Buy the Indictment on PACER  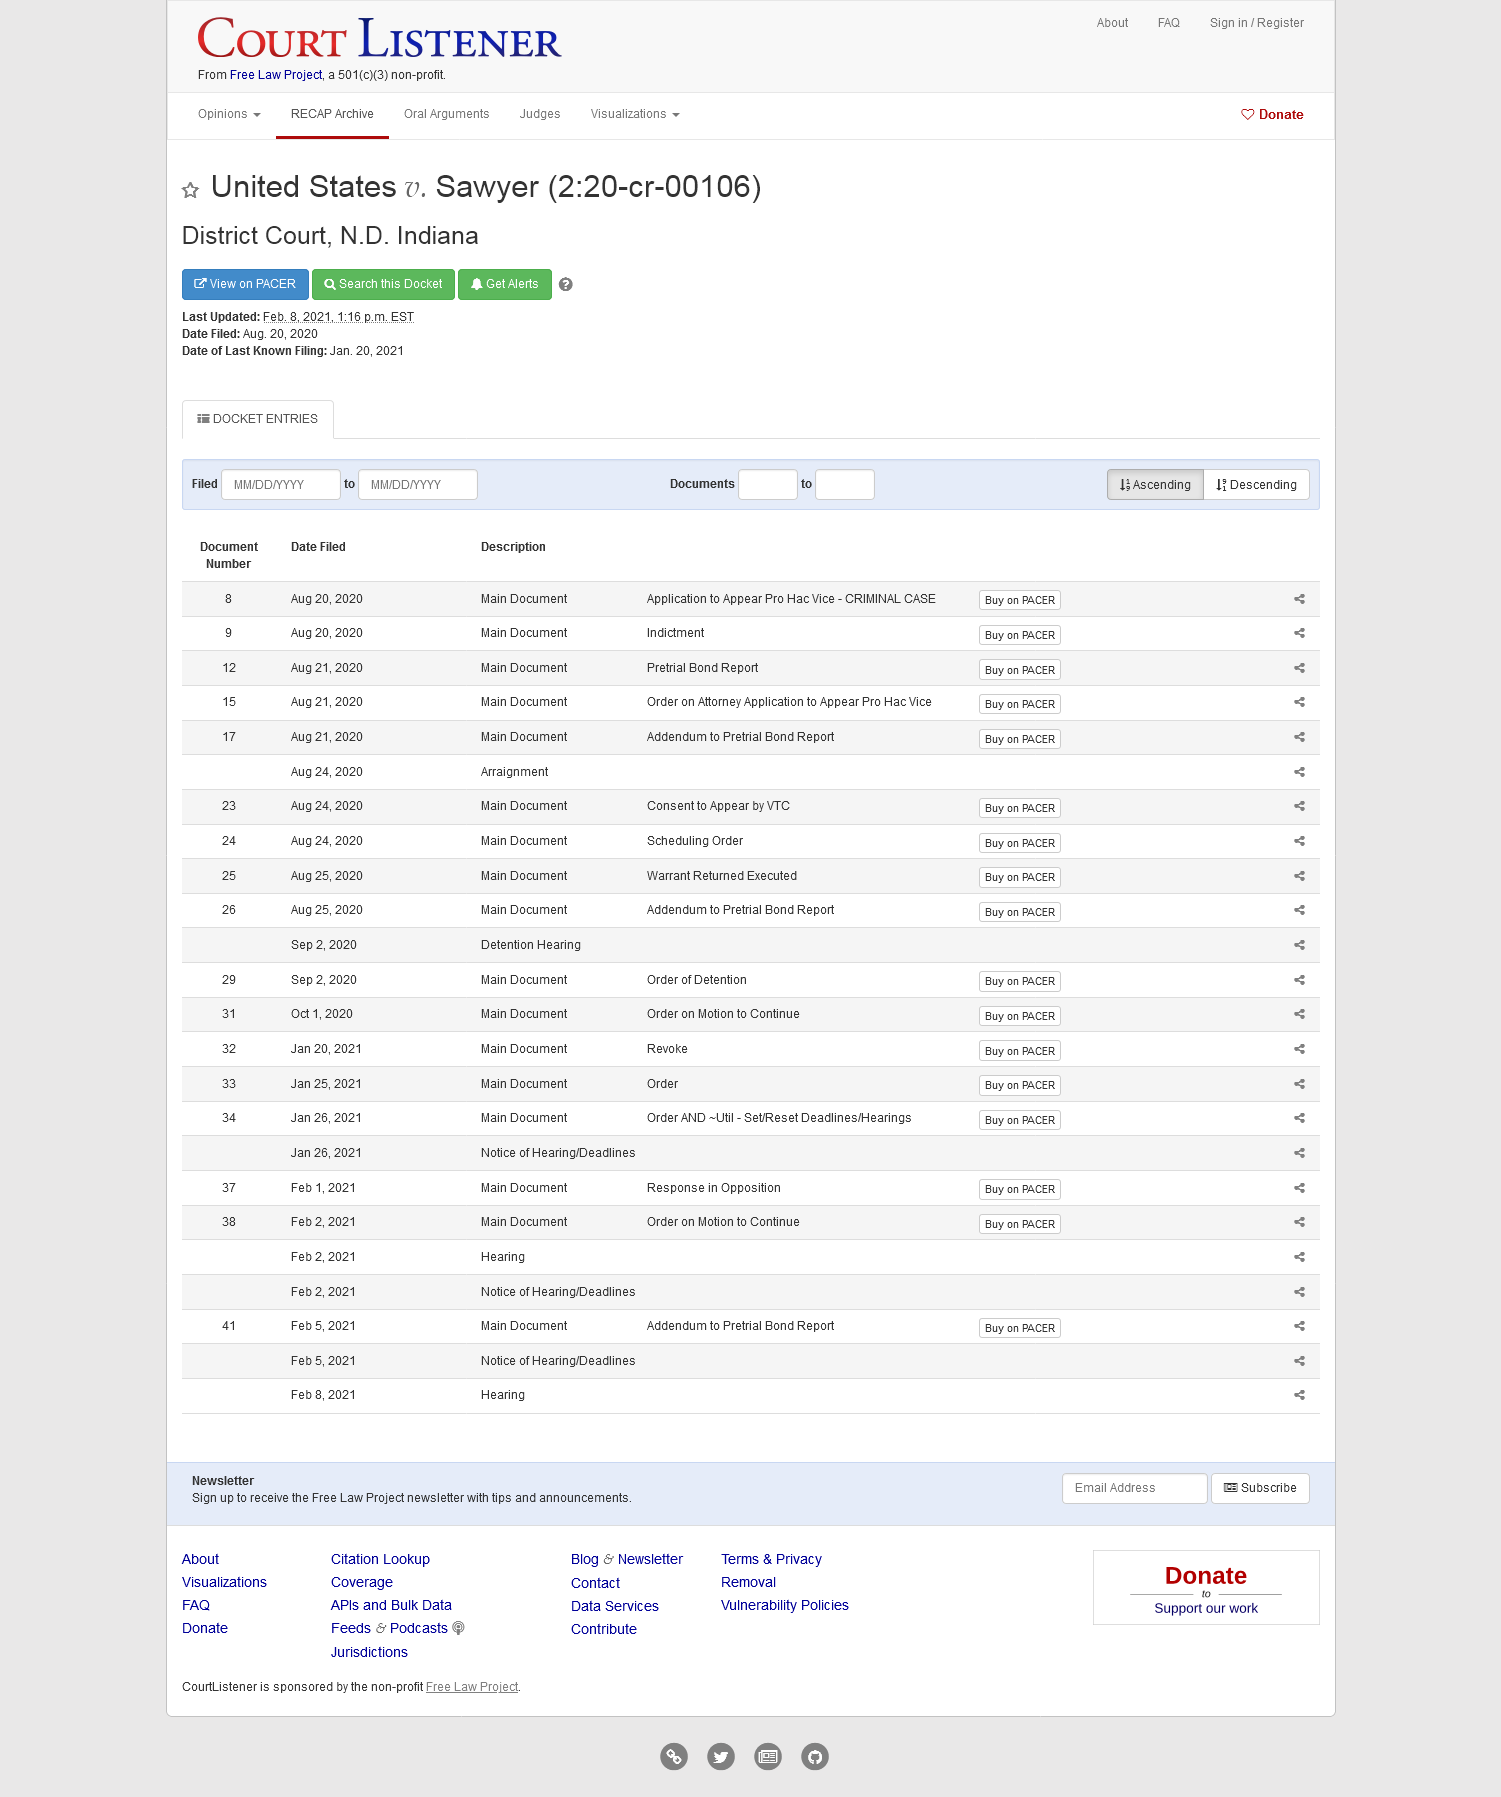1019,635
